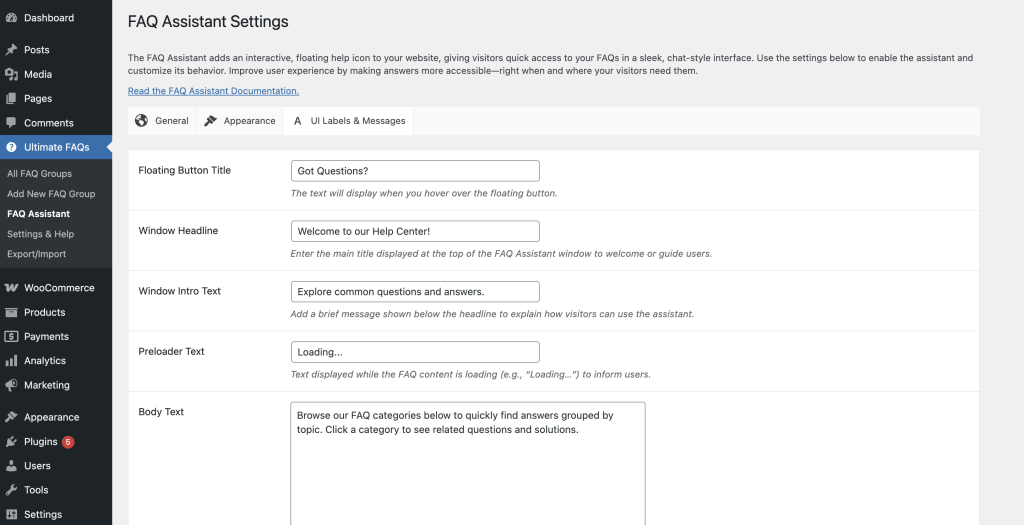Click the Media icon in sidebar
1024x525 pixels.
pyautogui.click(x=11, y=74)
